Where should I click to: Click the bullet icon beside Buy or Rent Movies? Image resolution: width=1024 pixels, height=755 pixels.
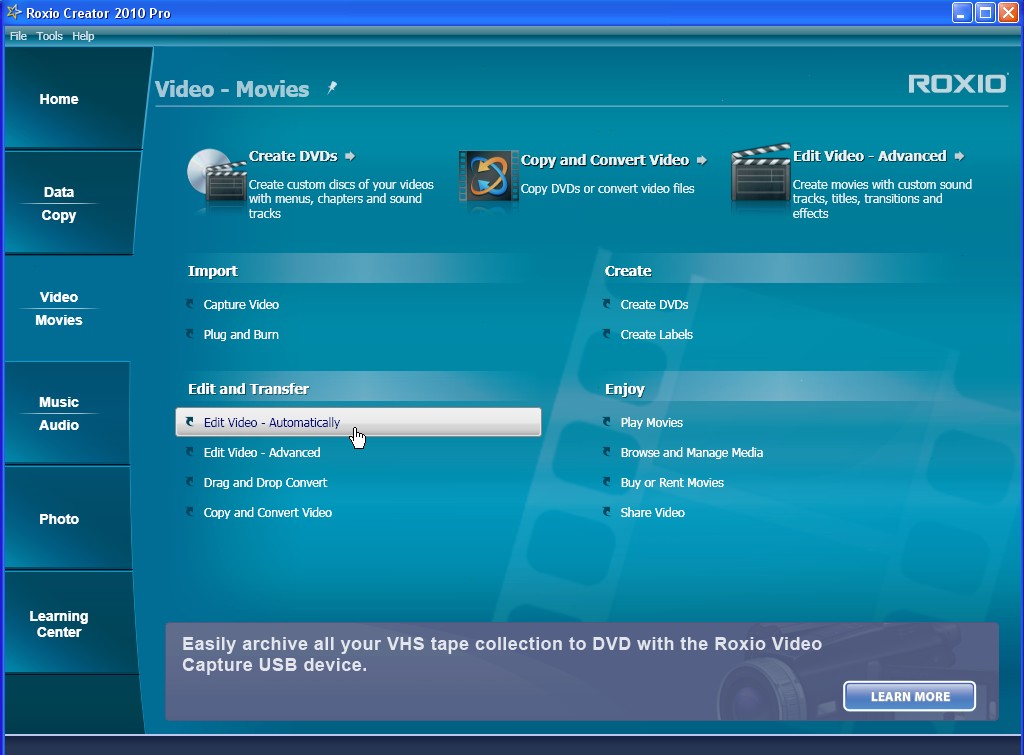point(607,482)
